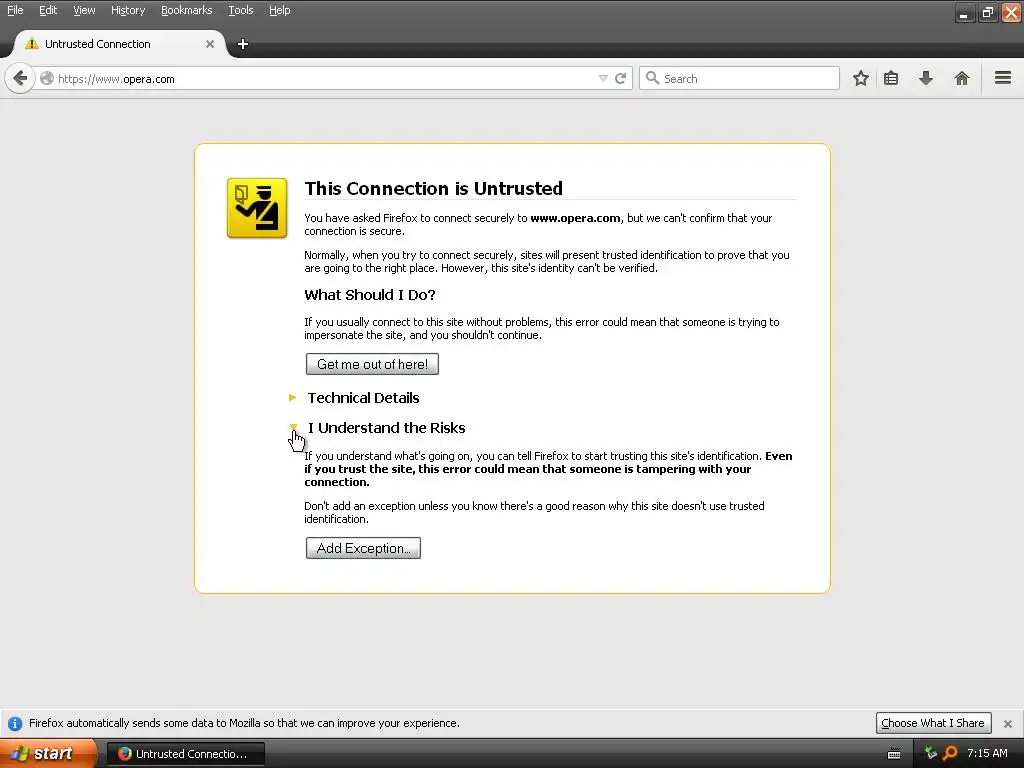Screen dimensions: 1024x768
Task: Select the Untrusted Connection tab
Action: (120, 44)
